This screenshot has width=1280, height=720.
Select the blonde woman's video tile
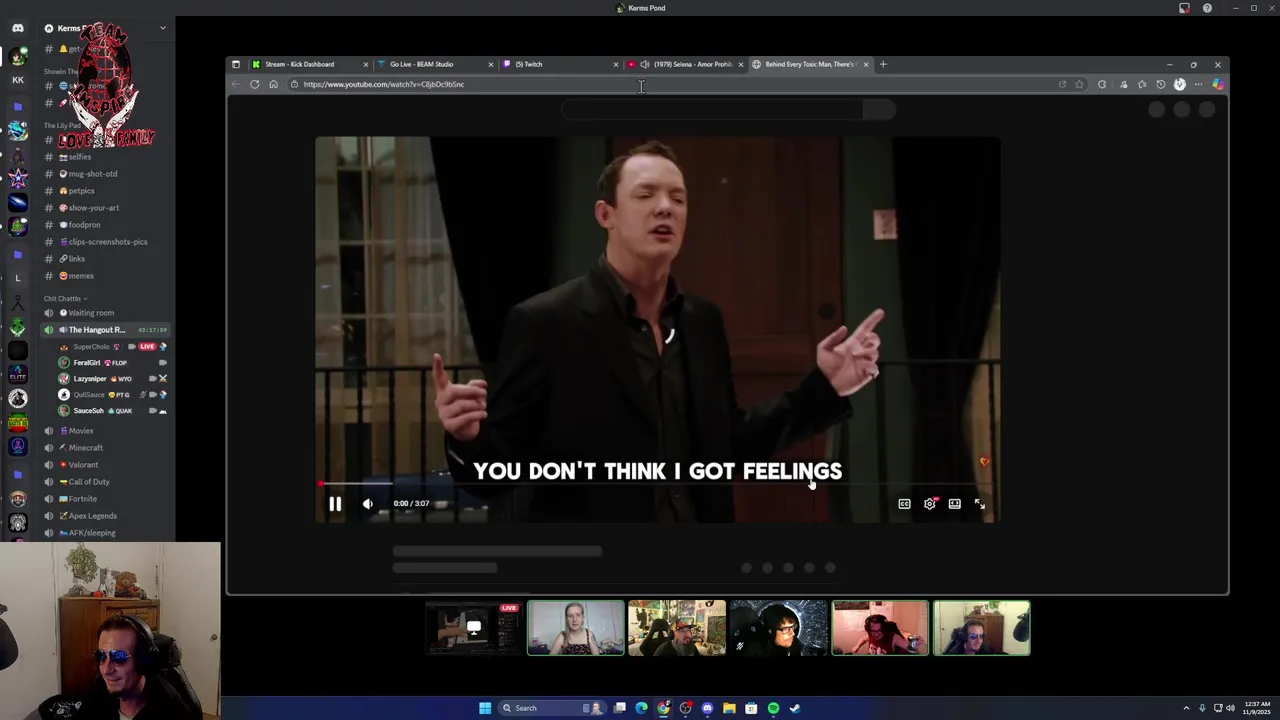click(x=576, y=628)
